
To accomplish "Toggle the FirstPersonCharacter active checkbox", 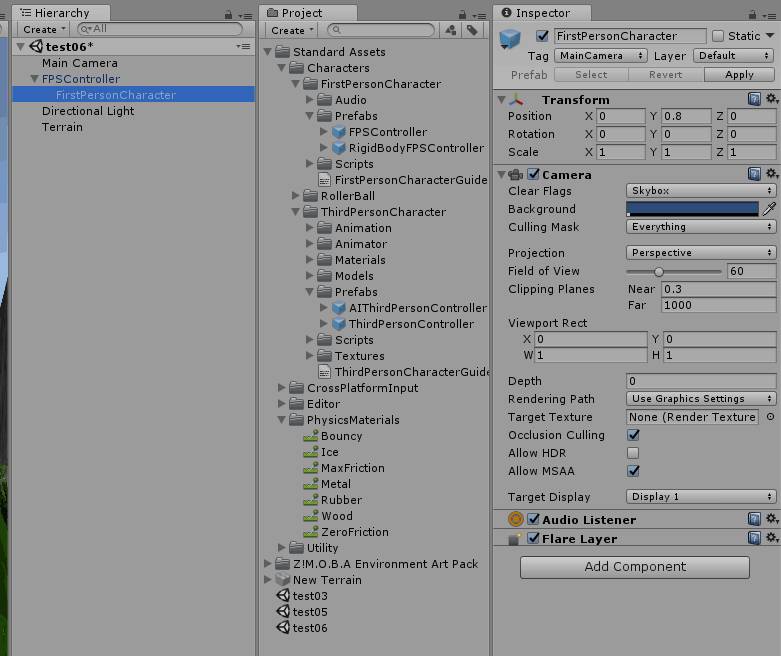I will coord(542,36).
